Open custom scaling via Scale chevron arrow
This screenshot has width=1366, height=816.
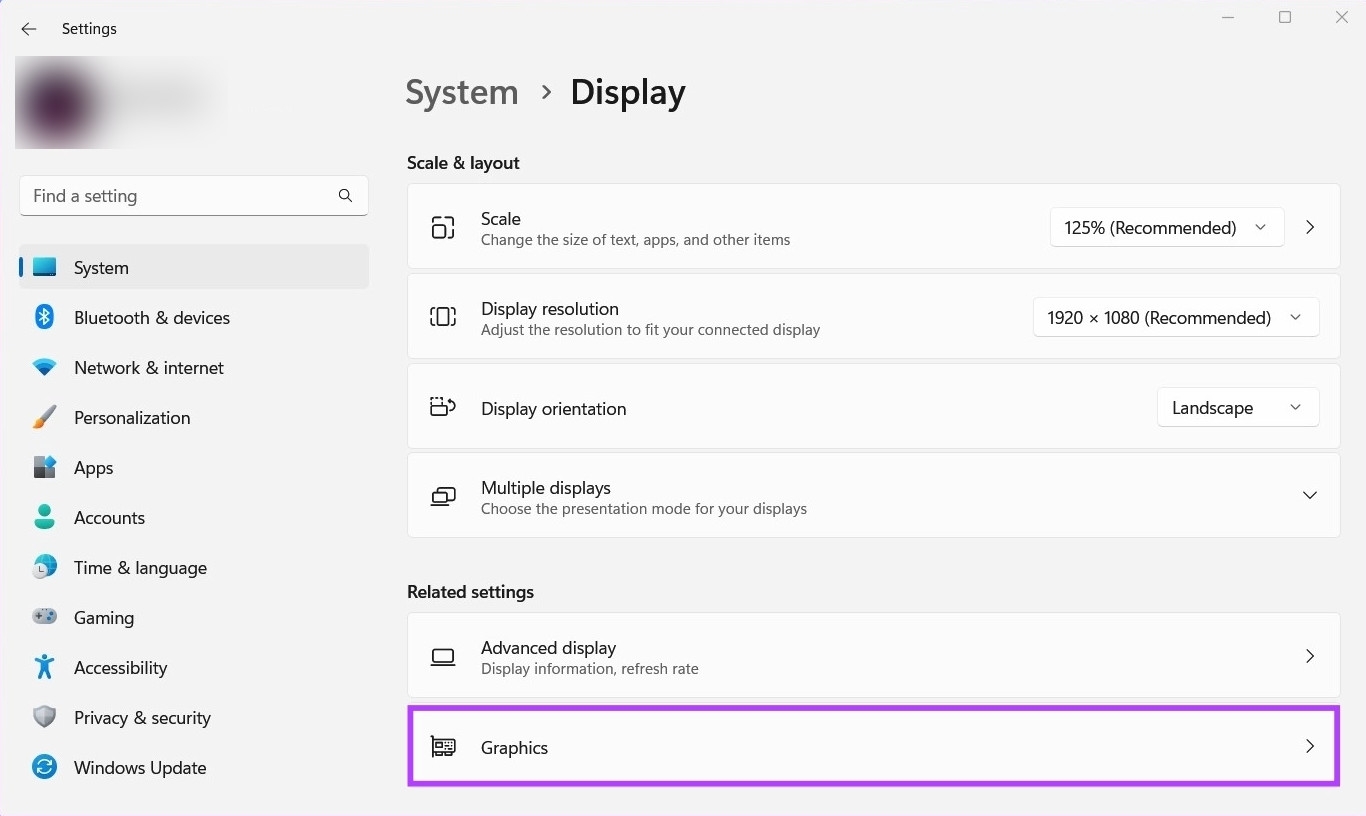click(1310, 228)
